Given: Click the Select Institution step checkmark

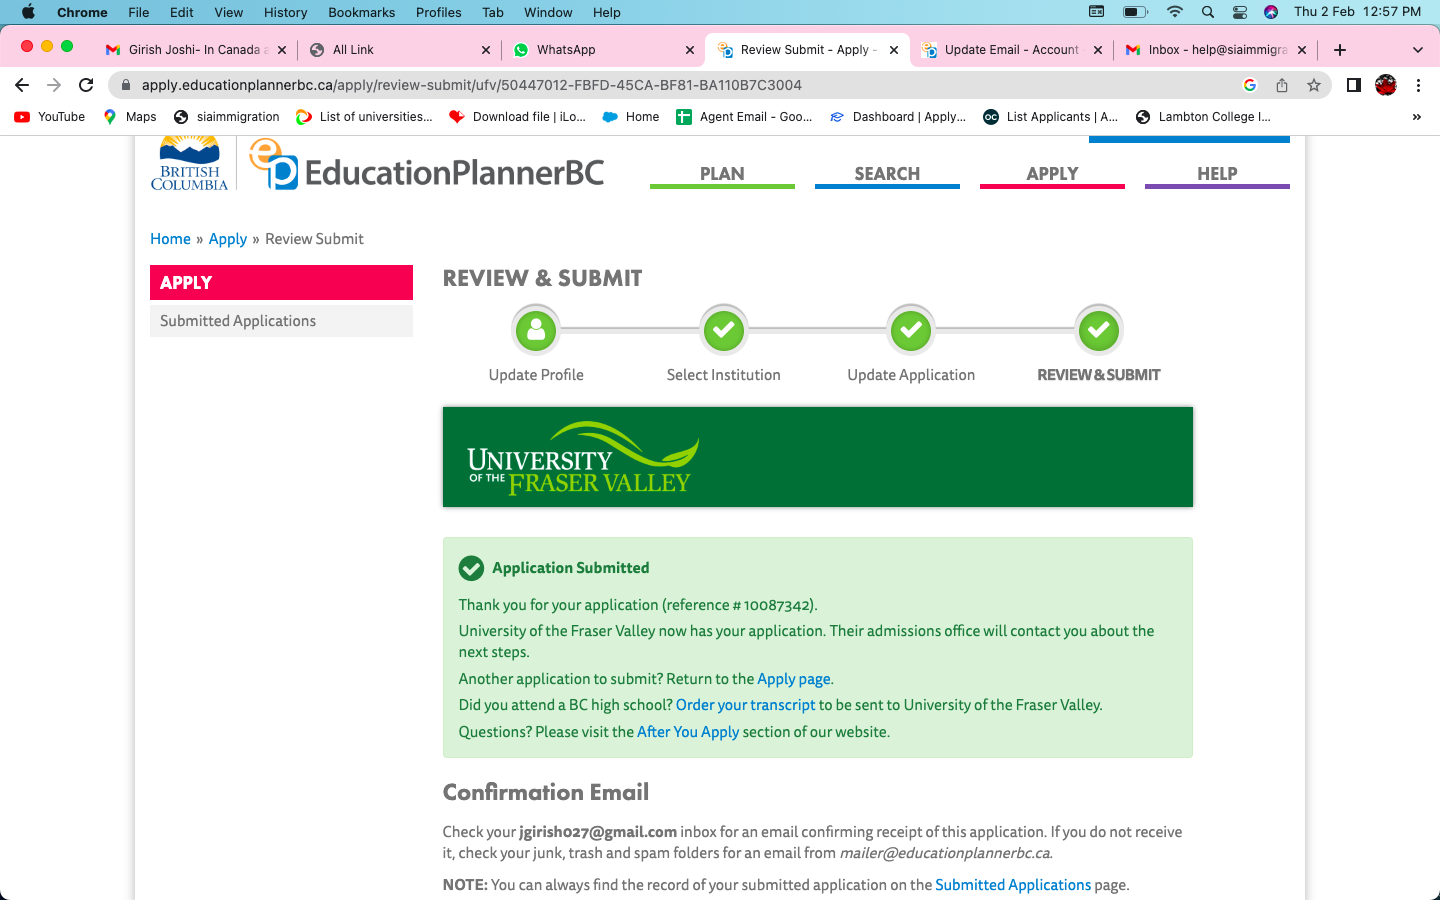Looking at the screenshot, I should (x=724, y=330).
